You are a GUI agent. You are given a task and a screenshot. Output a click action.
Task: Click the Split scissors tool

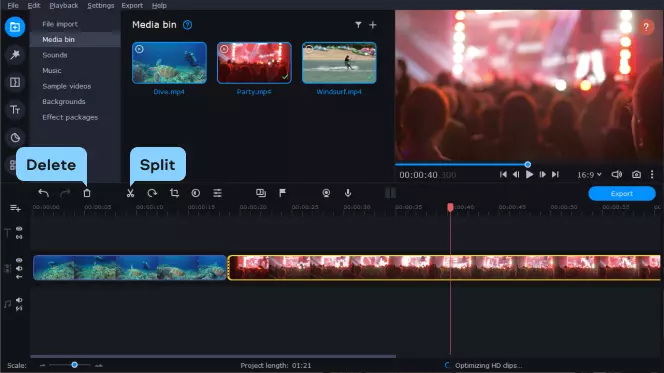130,193
